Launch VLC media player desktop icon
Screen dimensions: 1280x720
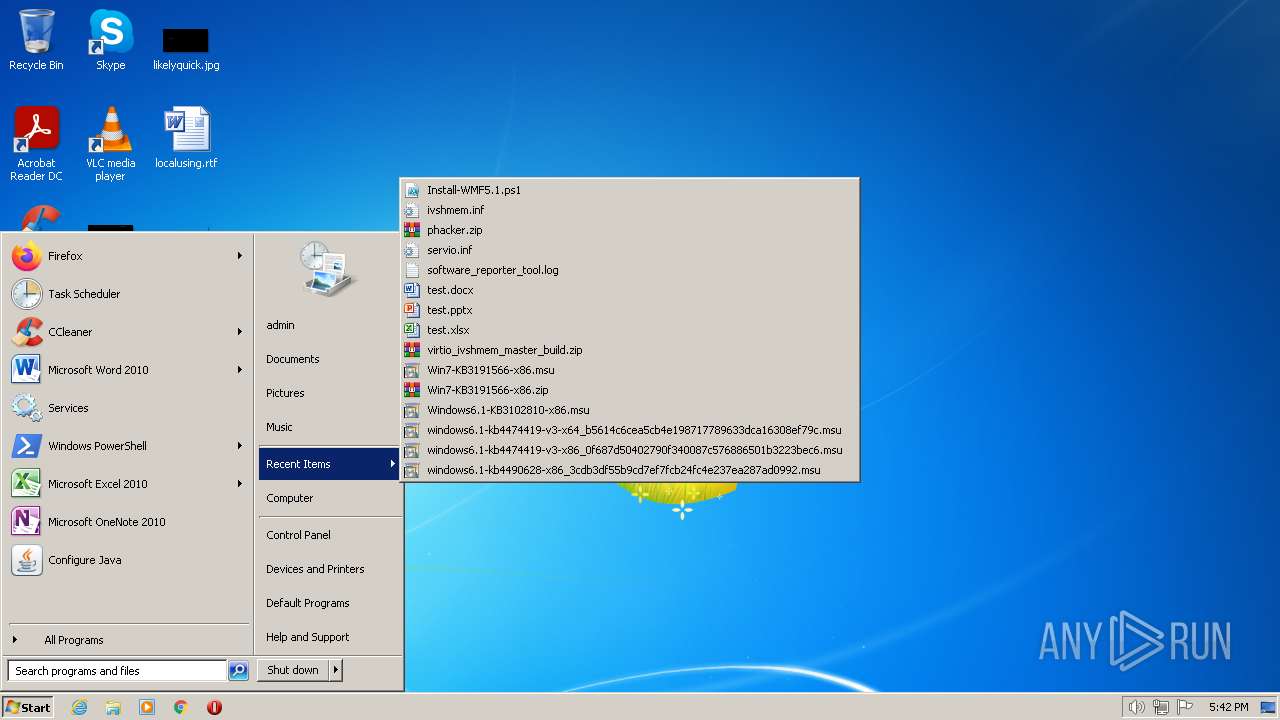[110, 144]
